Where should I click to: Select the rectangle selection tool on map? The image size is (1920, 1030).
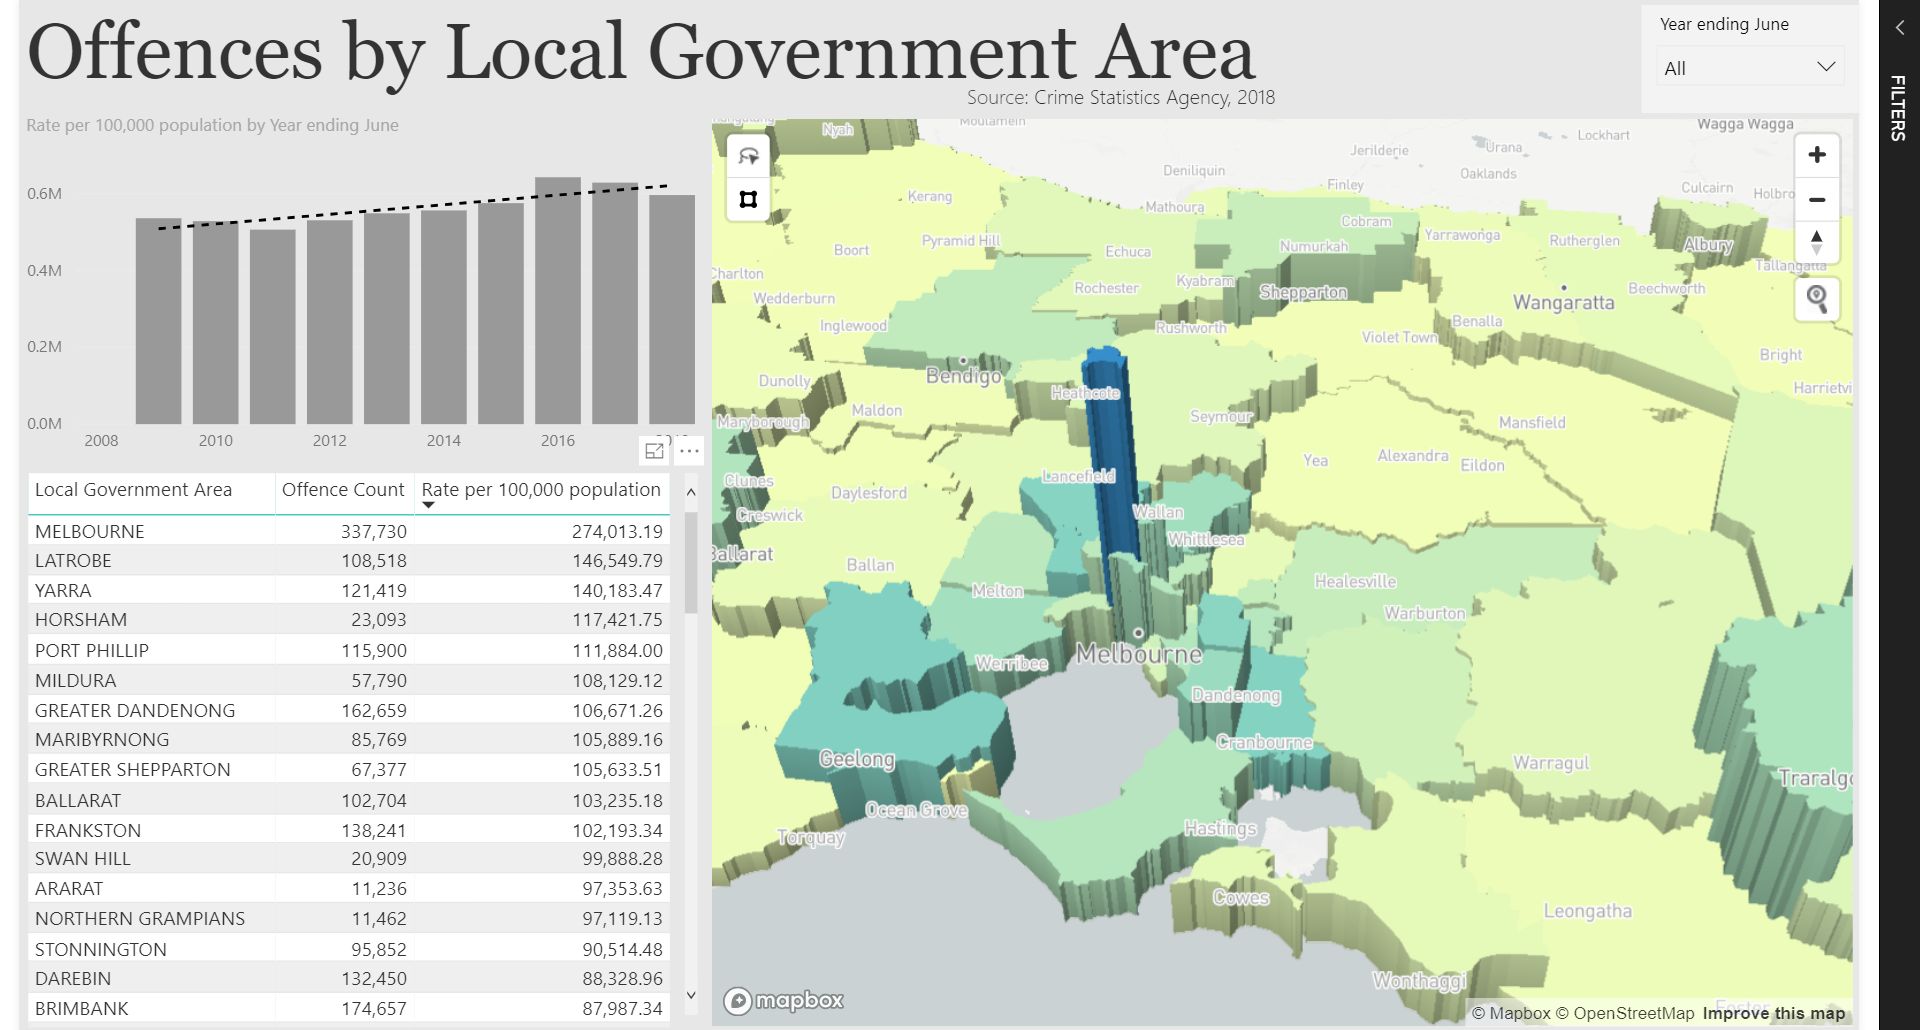(x=748, y=199)
